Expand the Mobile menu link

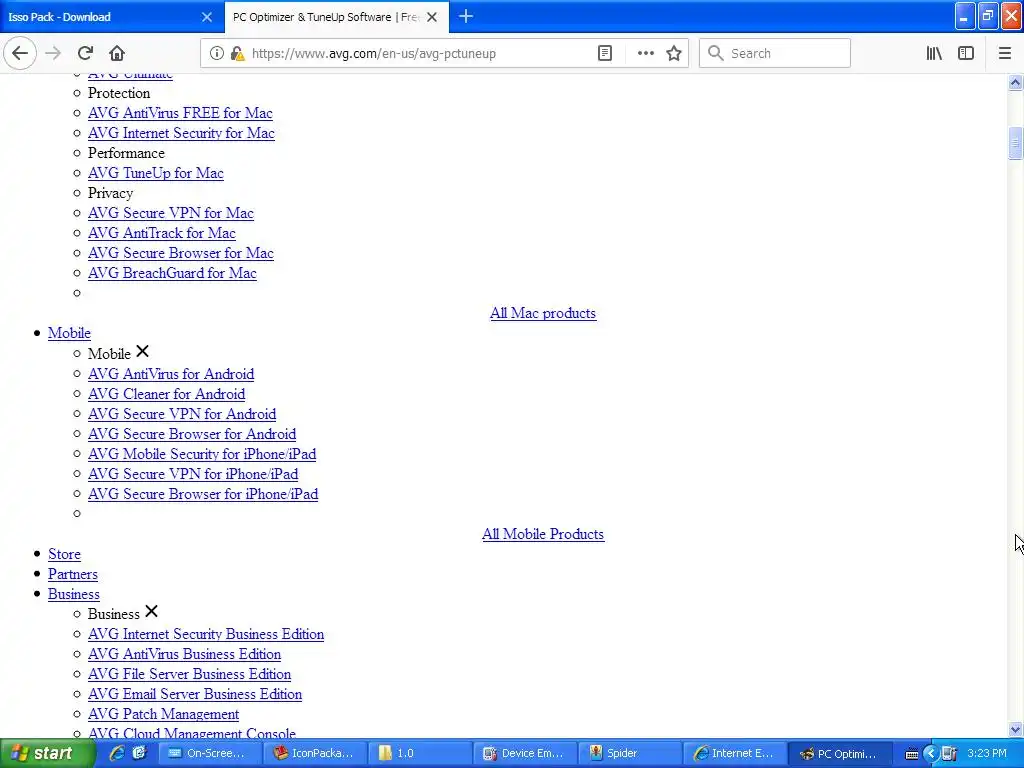point(69,333)
